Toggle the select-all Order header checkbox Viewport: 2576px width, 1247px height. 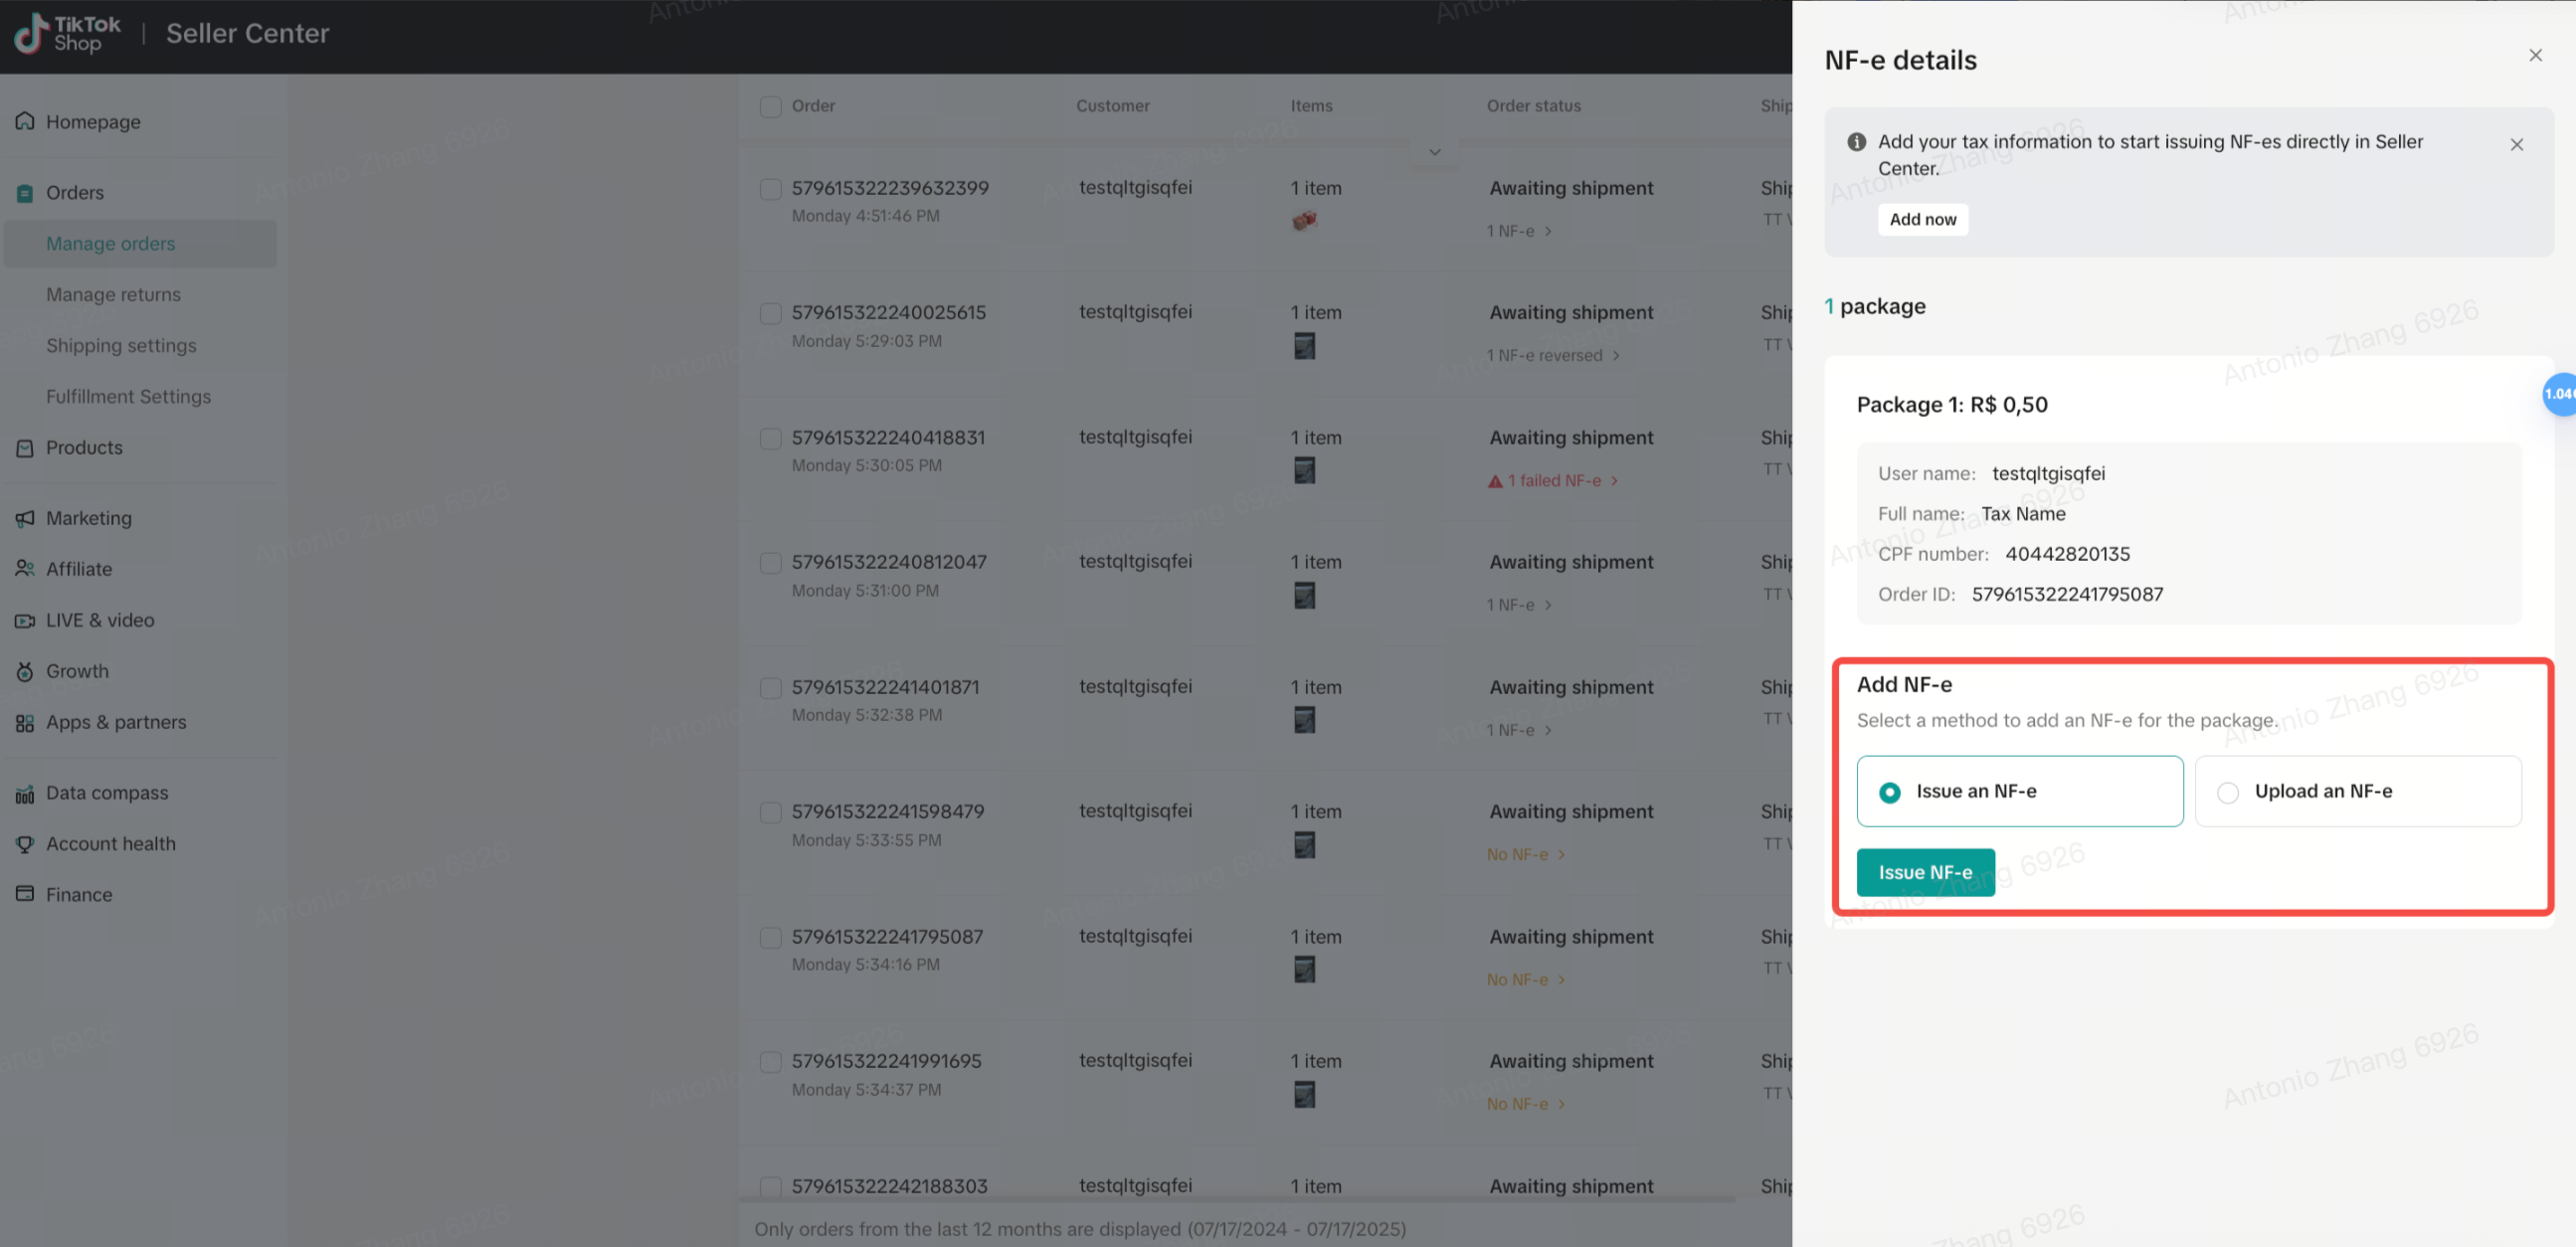[770, 106]
